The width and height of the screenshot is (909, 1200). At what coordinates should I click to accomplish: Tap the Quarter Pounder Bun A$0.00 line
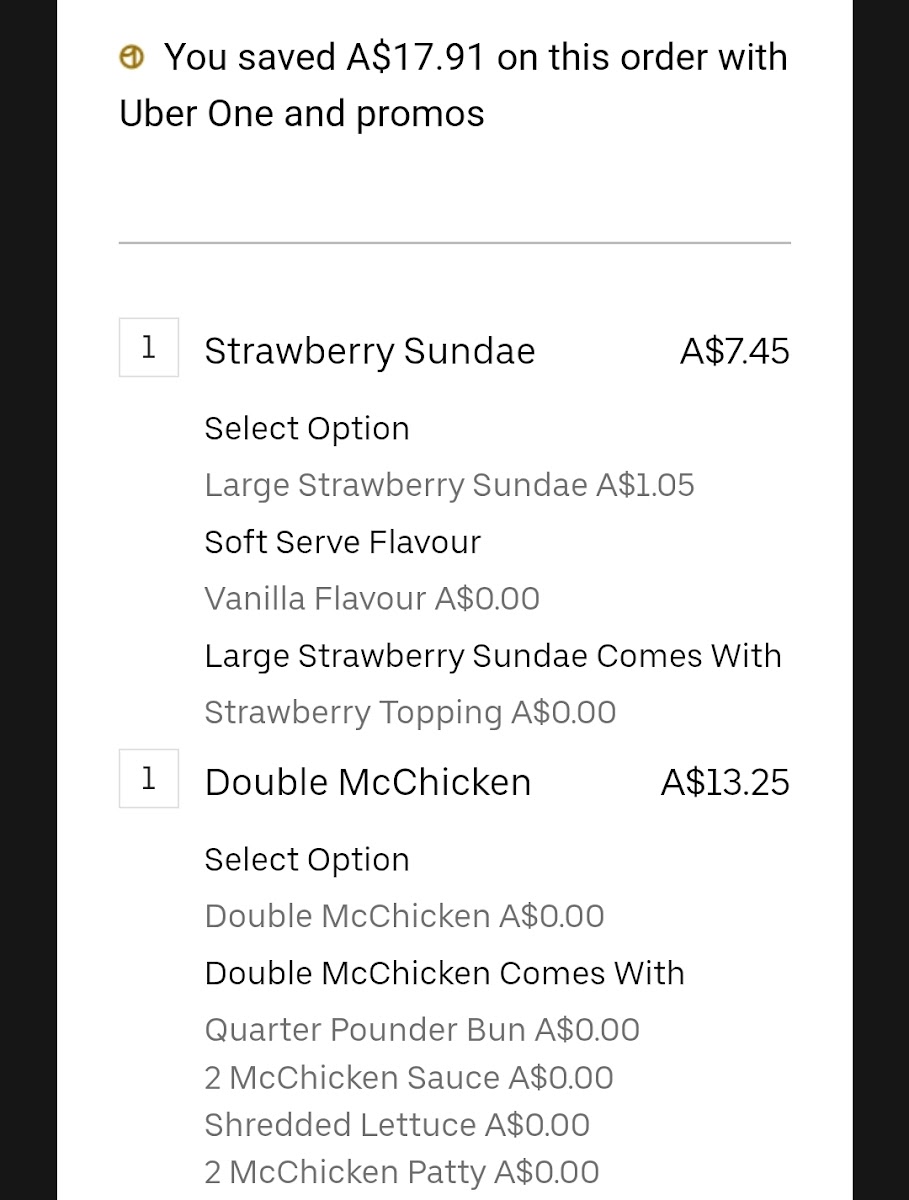[422, 1030]
